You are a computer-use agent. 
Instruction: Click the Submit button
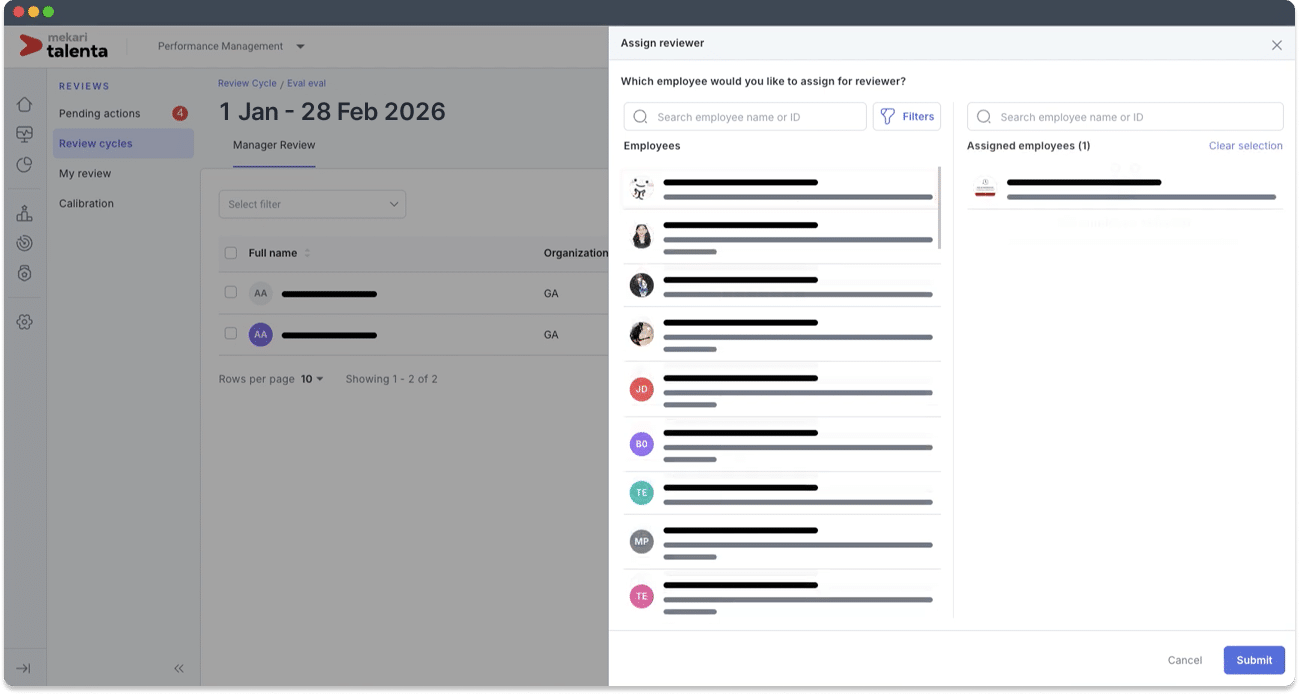pos(1253,660)
